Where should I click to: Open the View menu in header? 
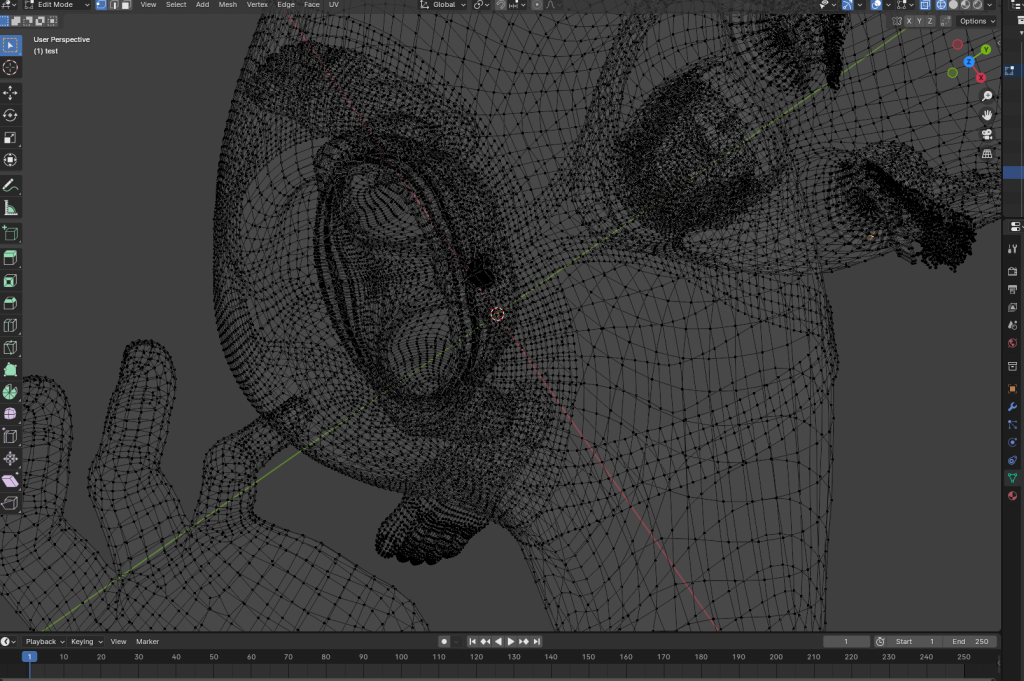148,5
